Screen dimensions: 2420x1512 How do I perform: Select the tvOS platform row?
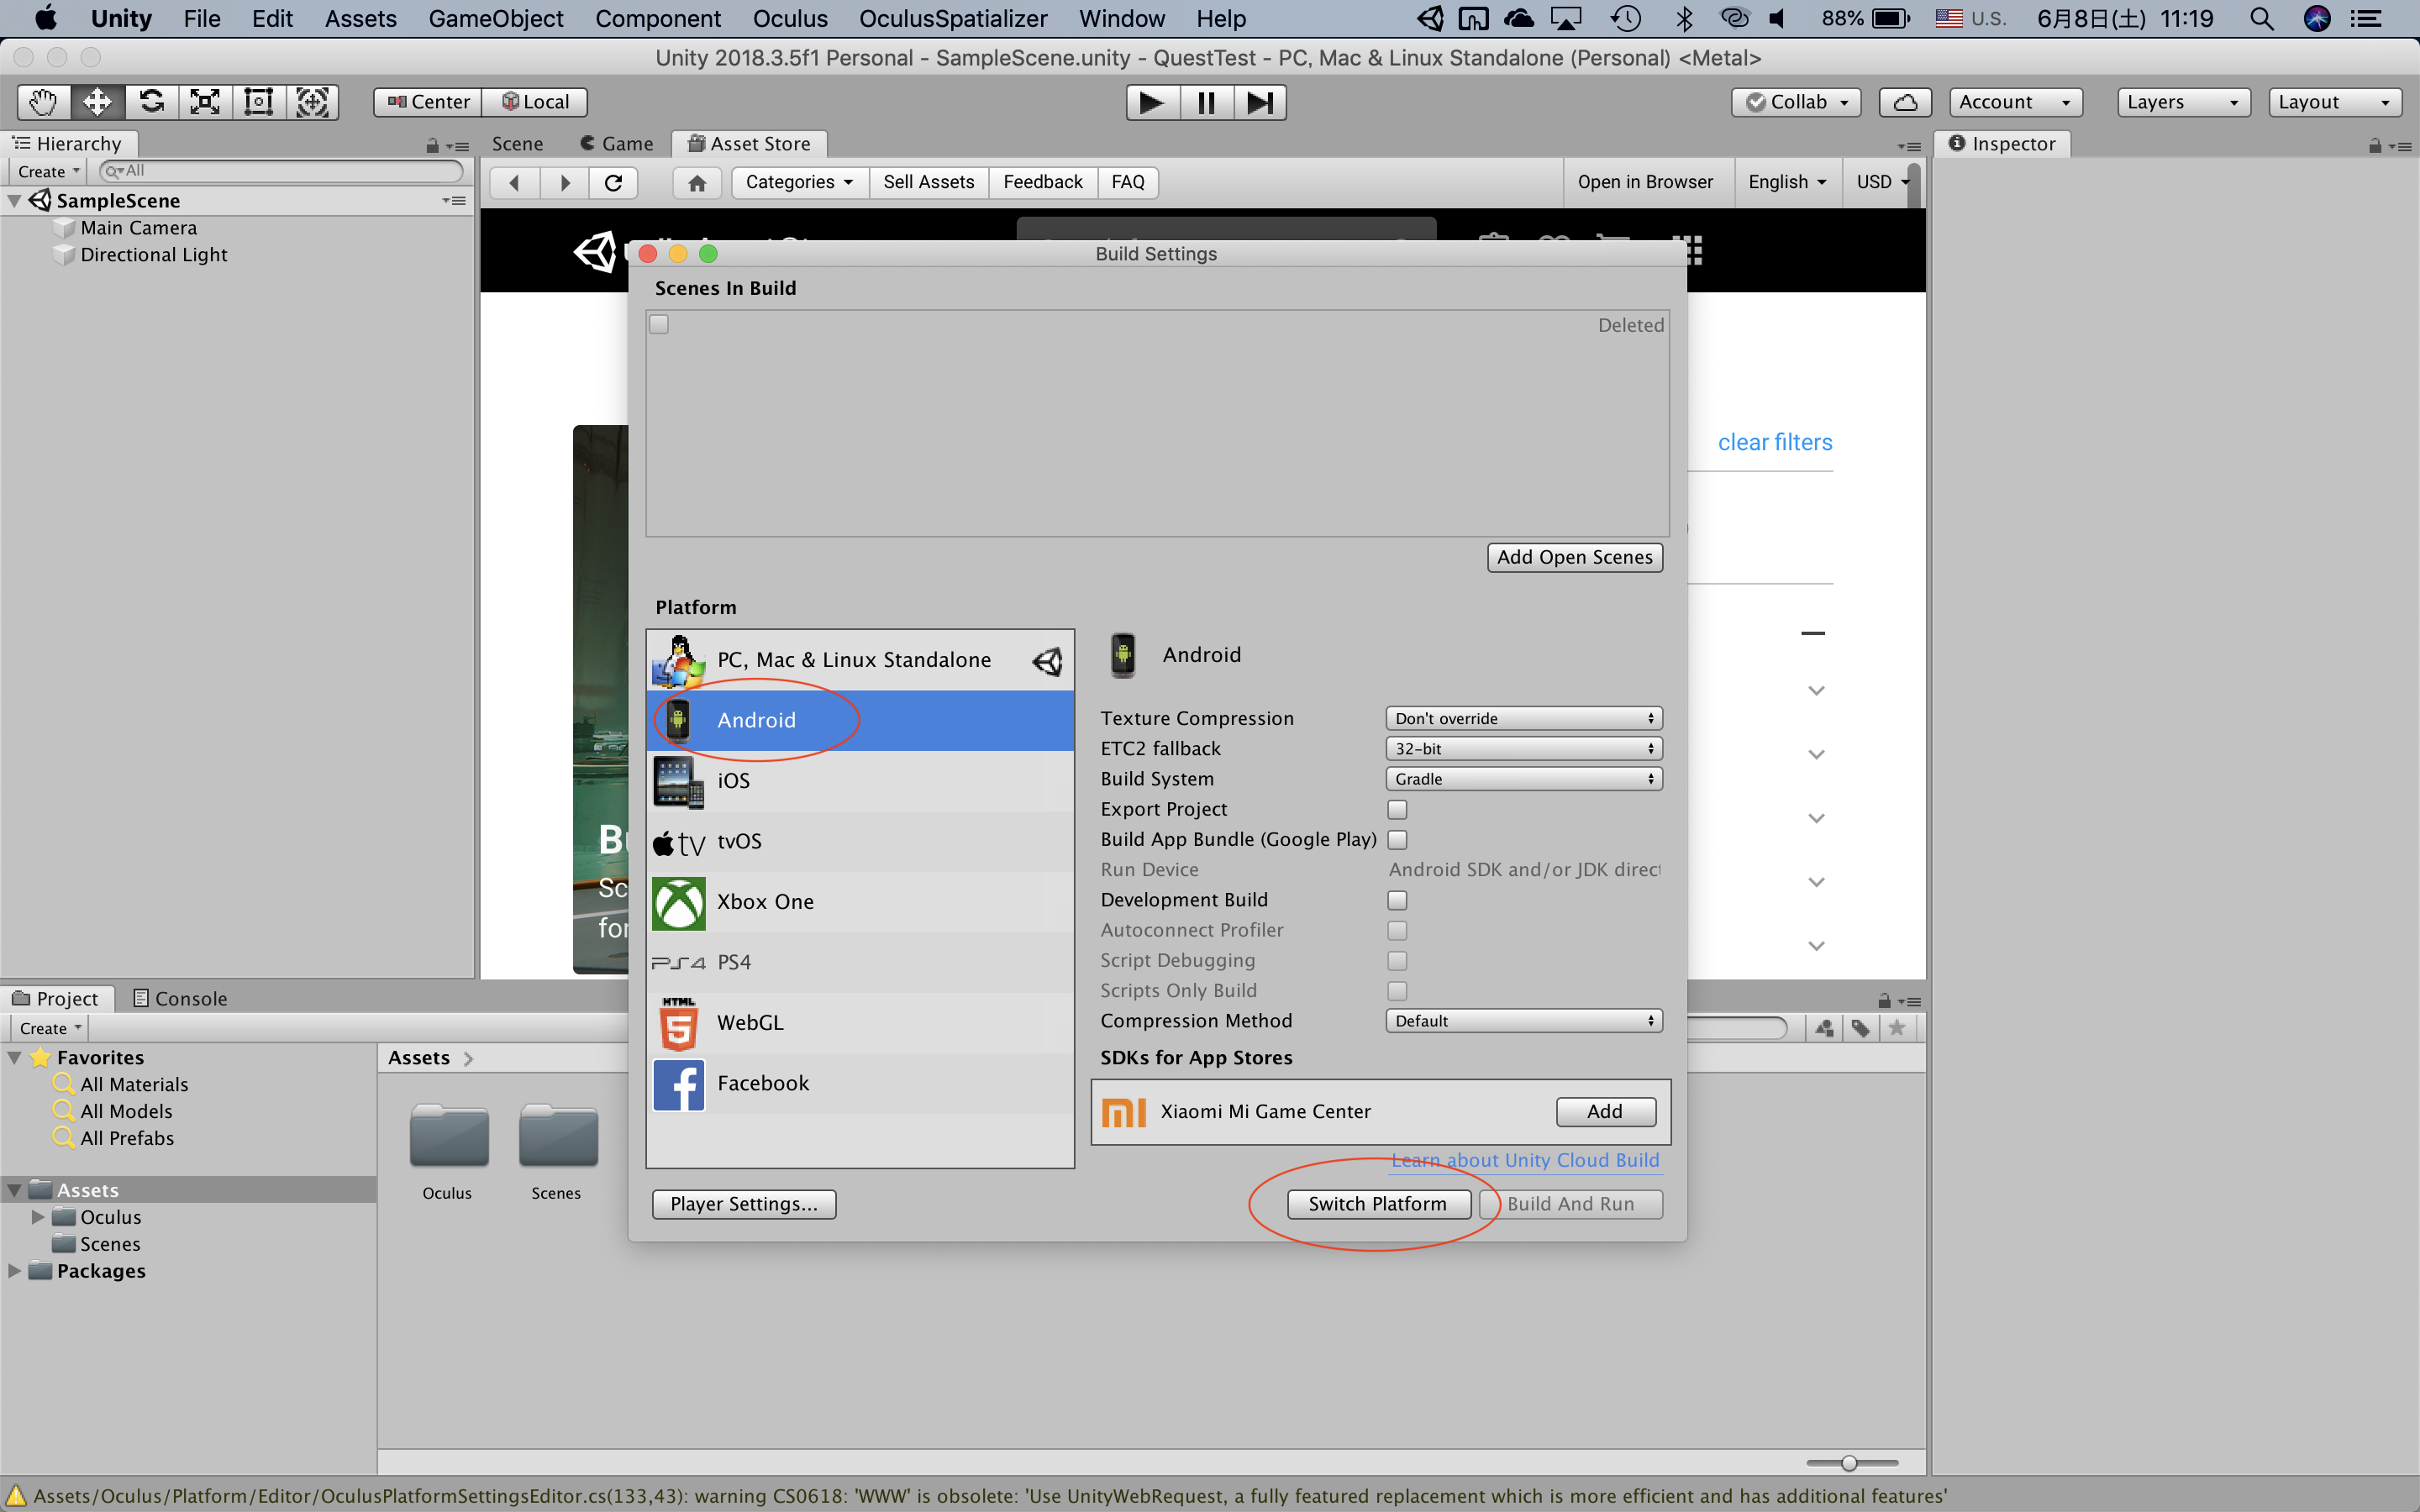(860, 841)
